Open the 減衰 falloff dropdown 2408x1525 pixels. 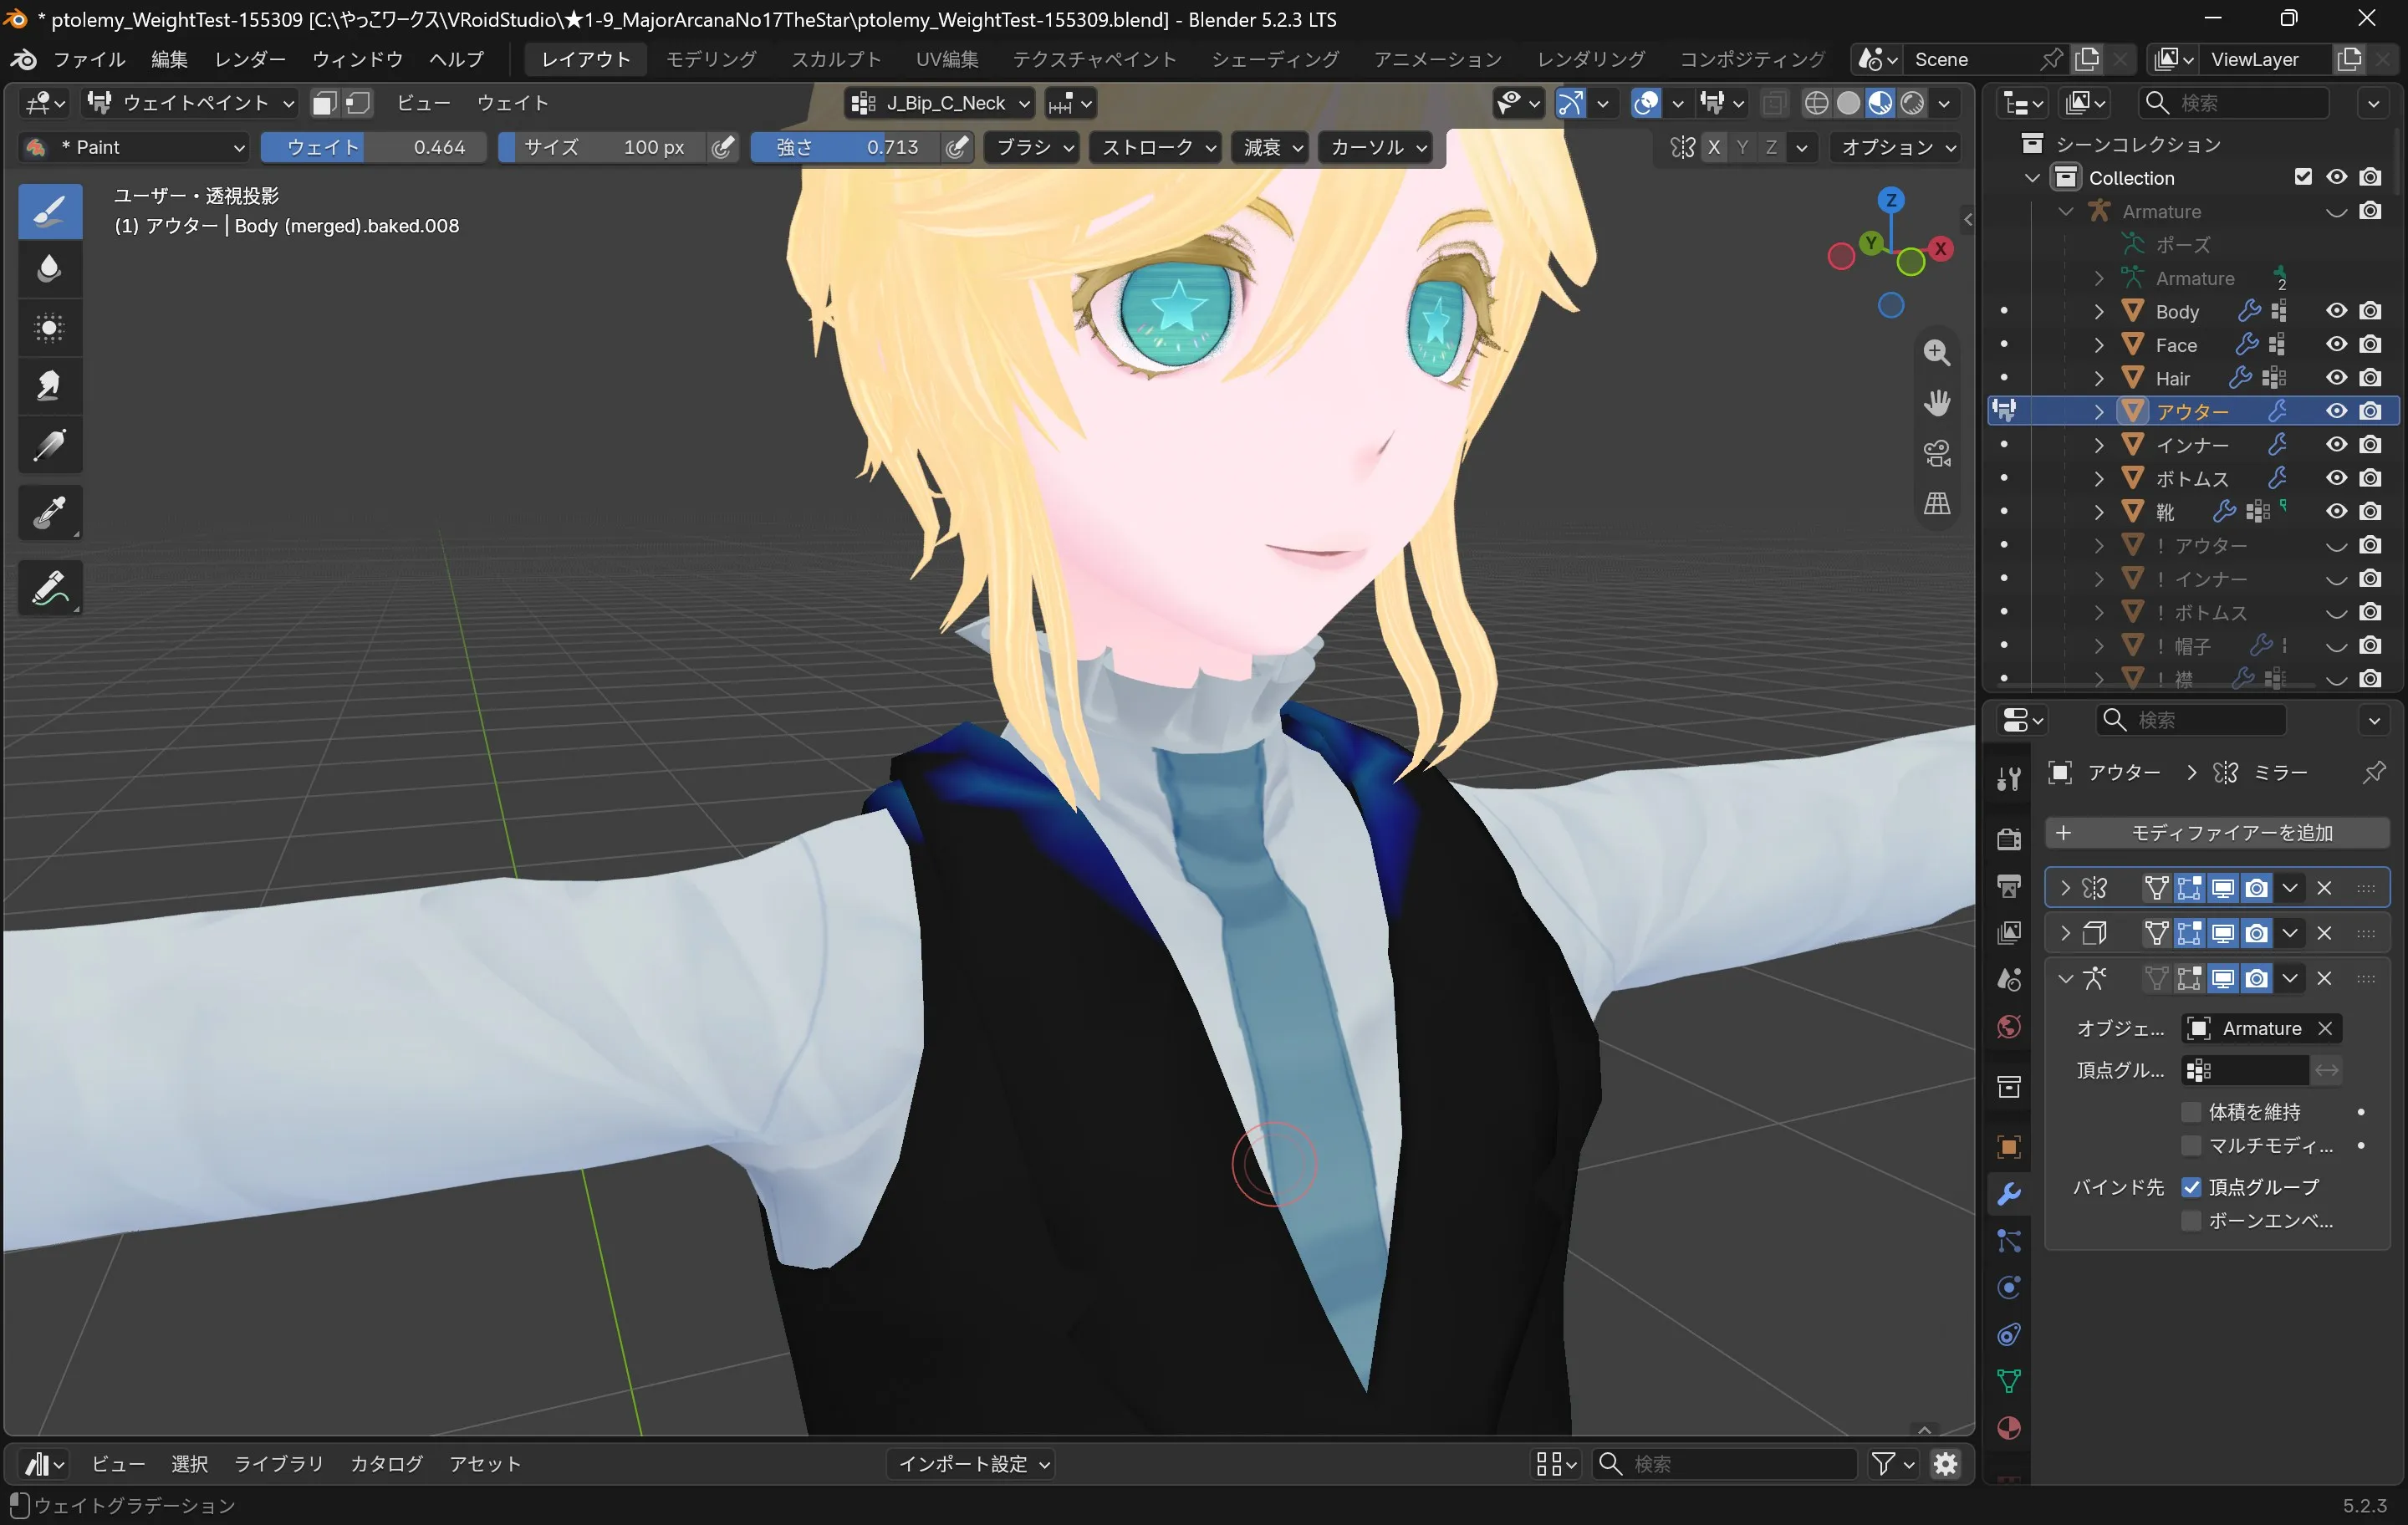[x=1272, y=147]
